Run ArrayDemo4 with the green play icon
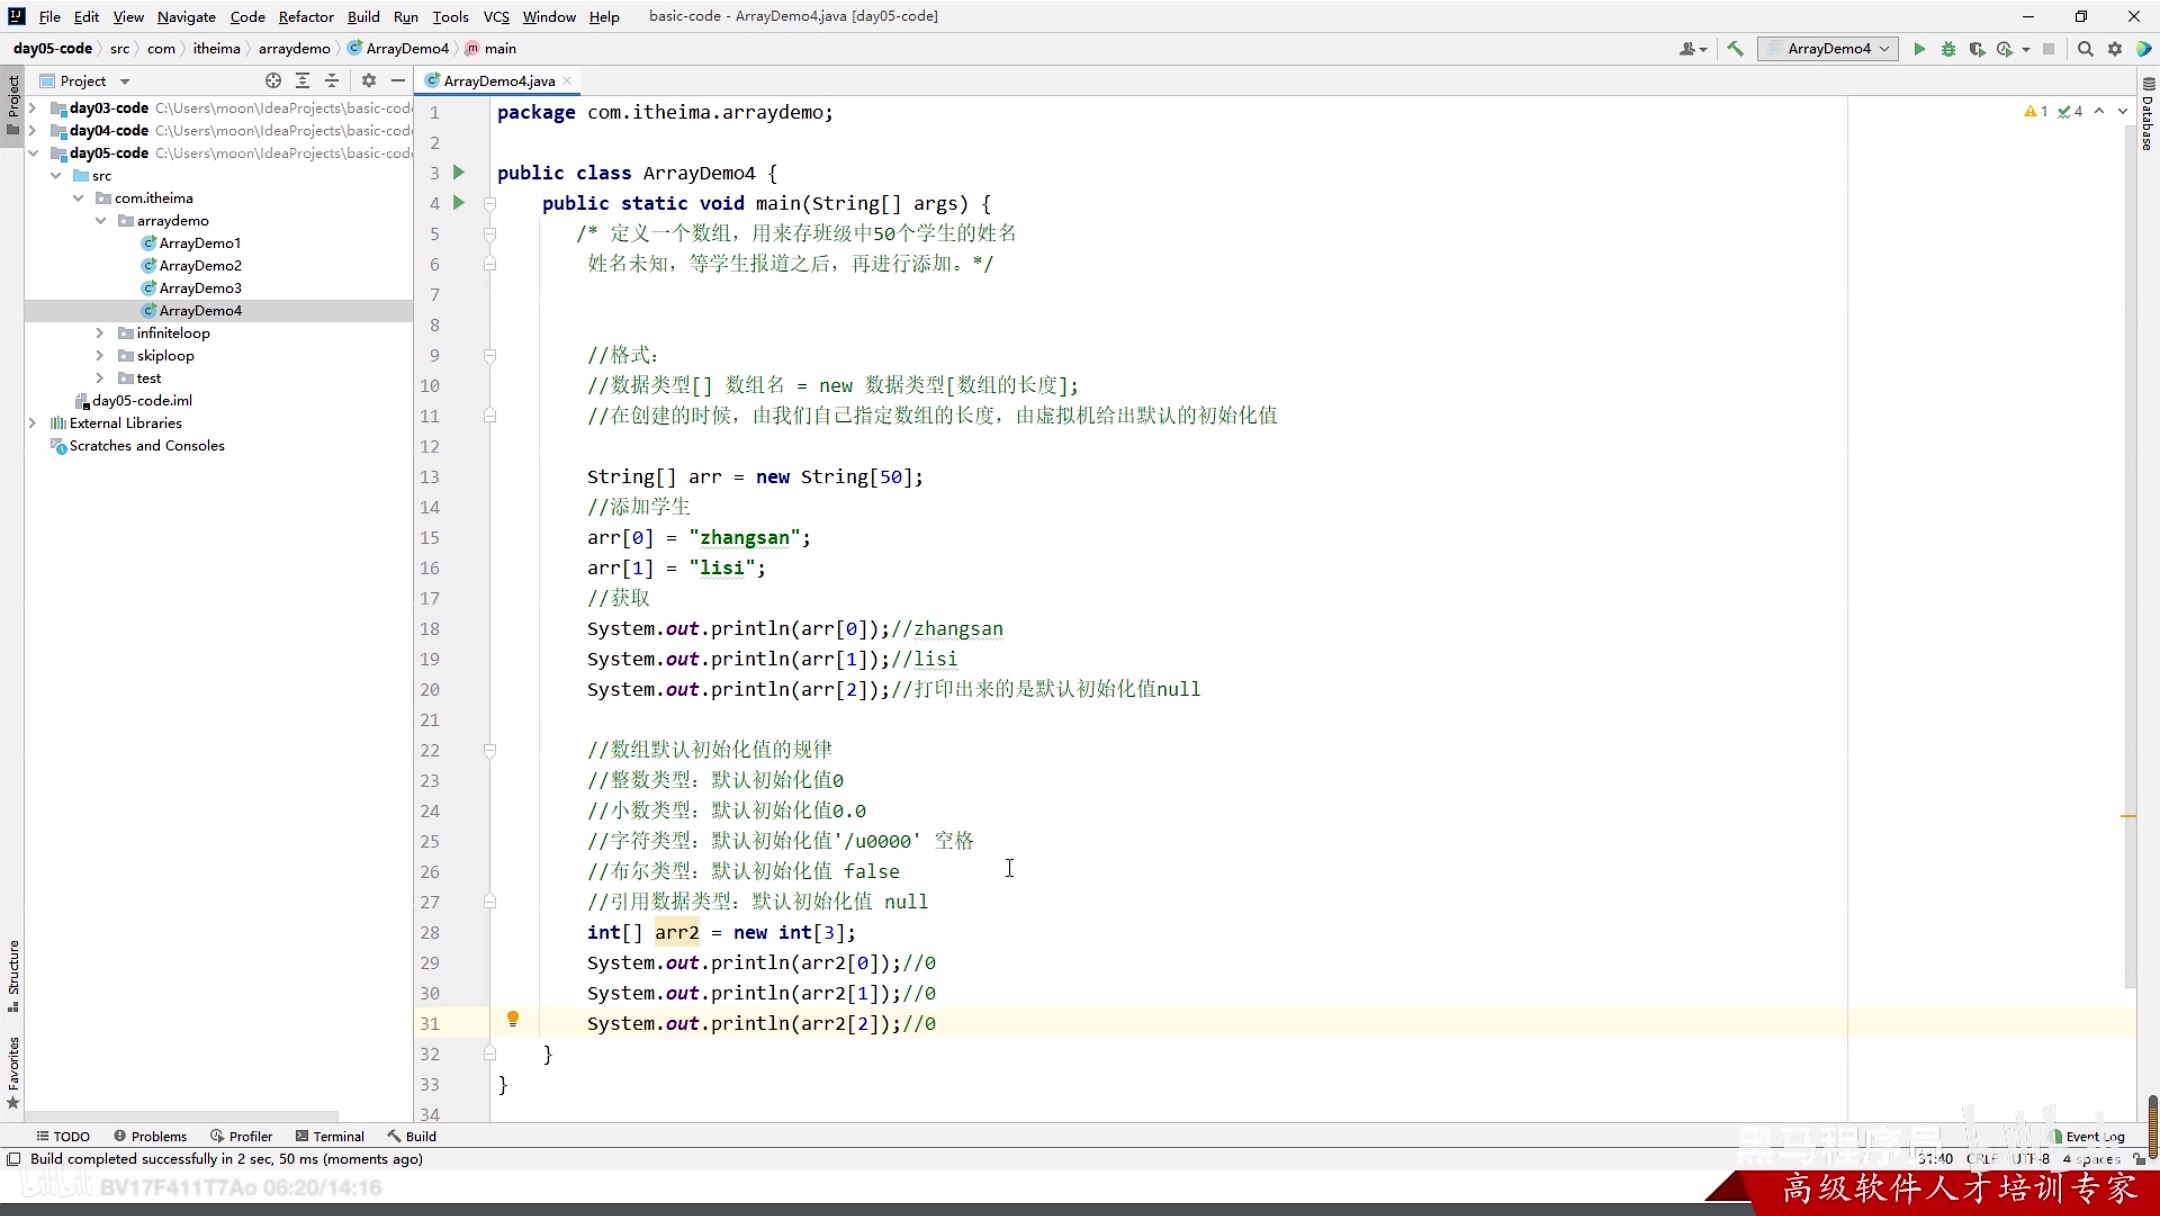Screen dimensions: 2160x1216 (x=1919, y=48)
